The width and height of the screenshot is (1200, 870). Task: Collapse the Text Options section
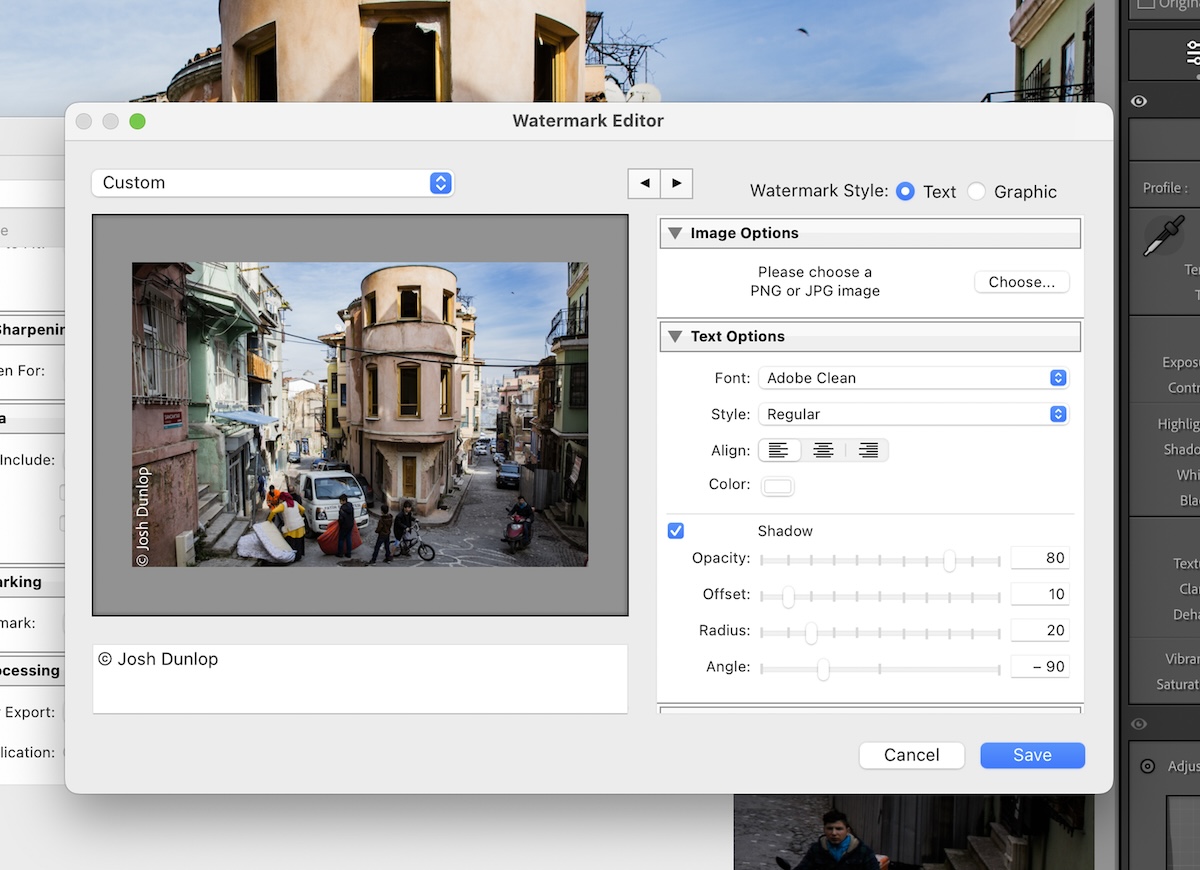pos(674,336)
